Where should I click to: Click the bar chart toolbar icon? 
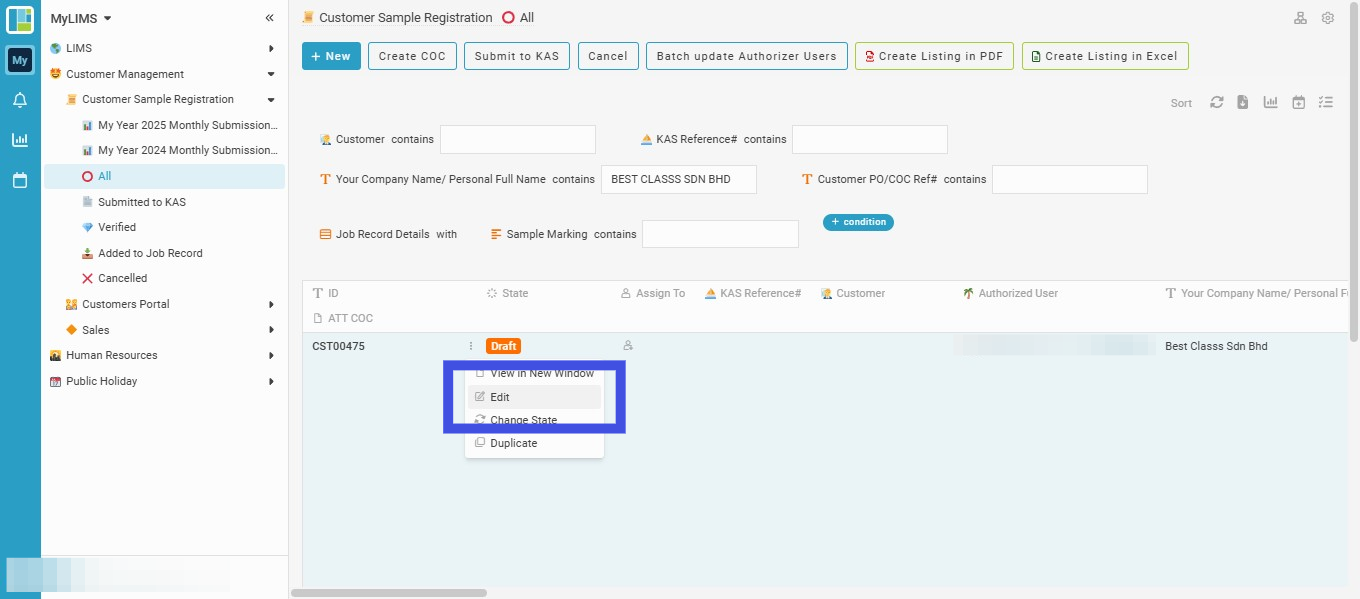1271,102
